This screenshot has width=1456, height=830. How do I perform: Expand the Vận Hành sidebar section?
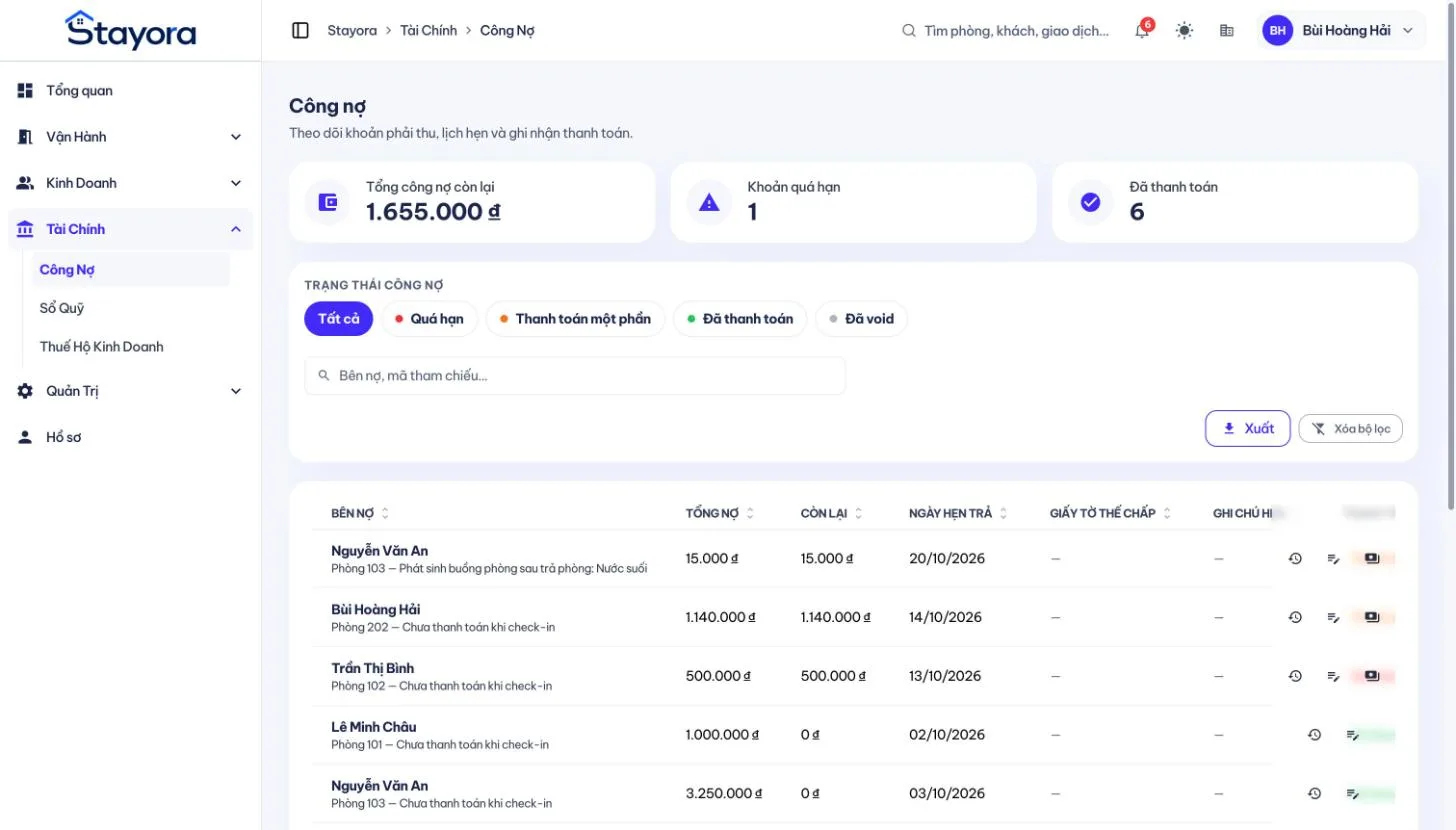tap(130, 137)
